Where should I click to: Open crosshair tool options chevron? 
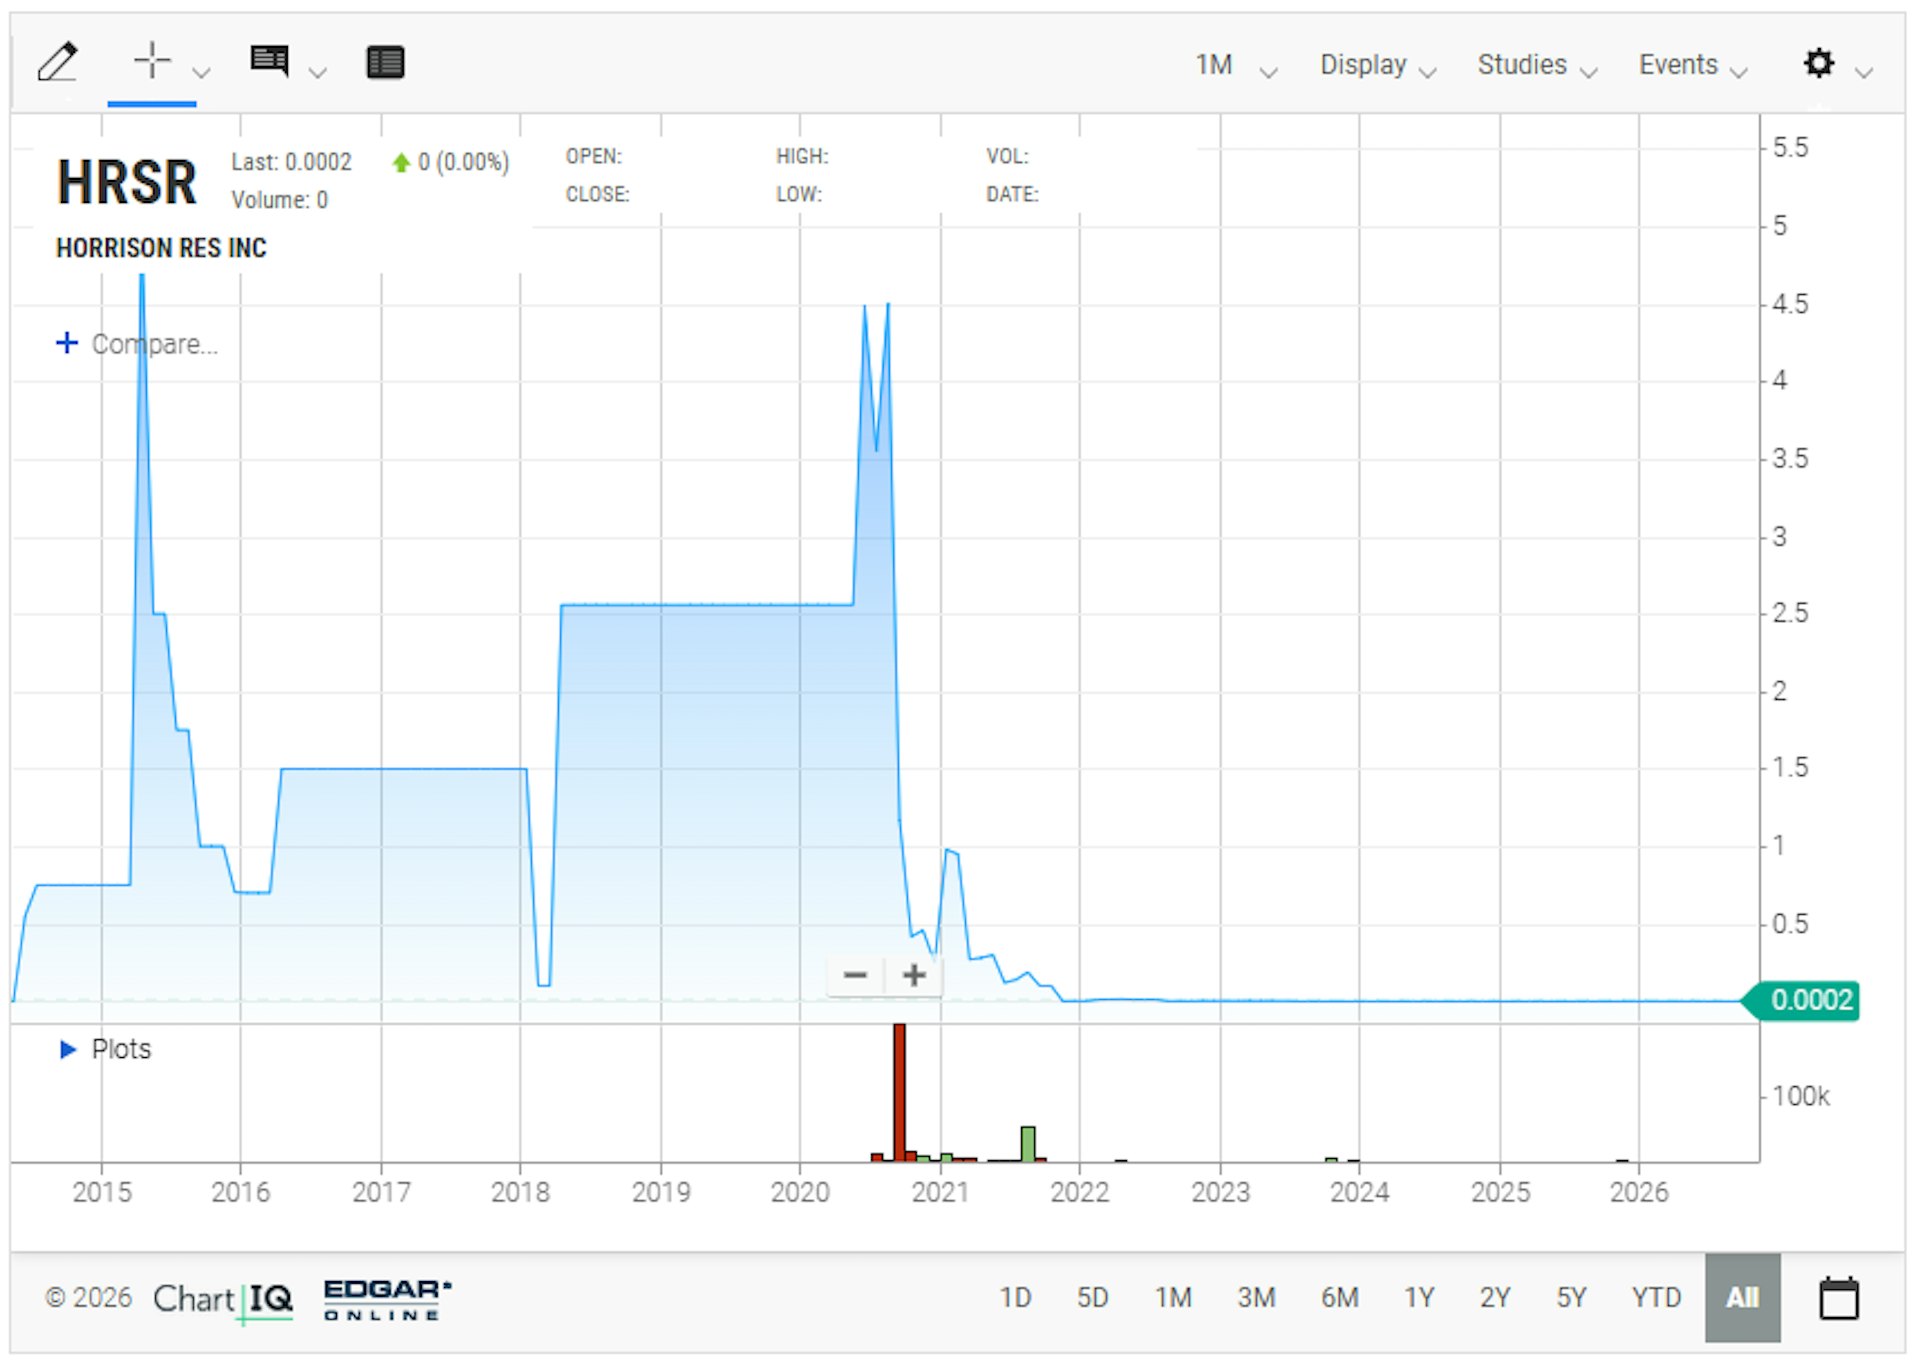coord(201,72)
